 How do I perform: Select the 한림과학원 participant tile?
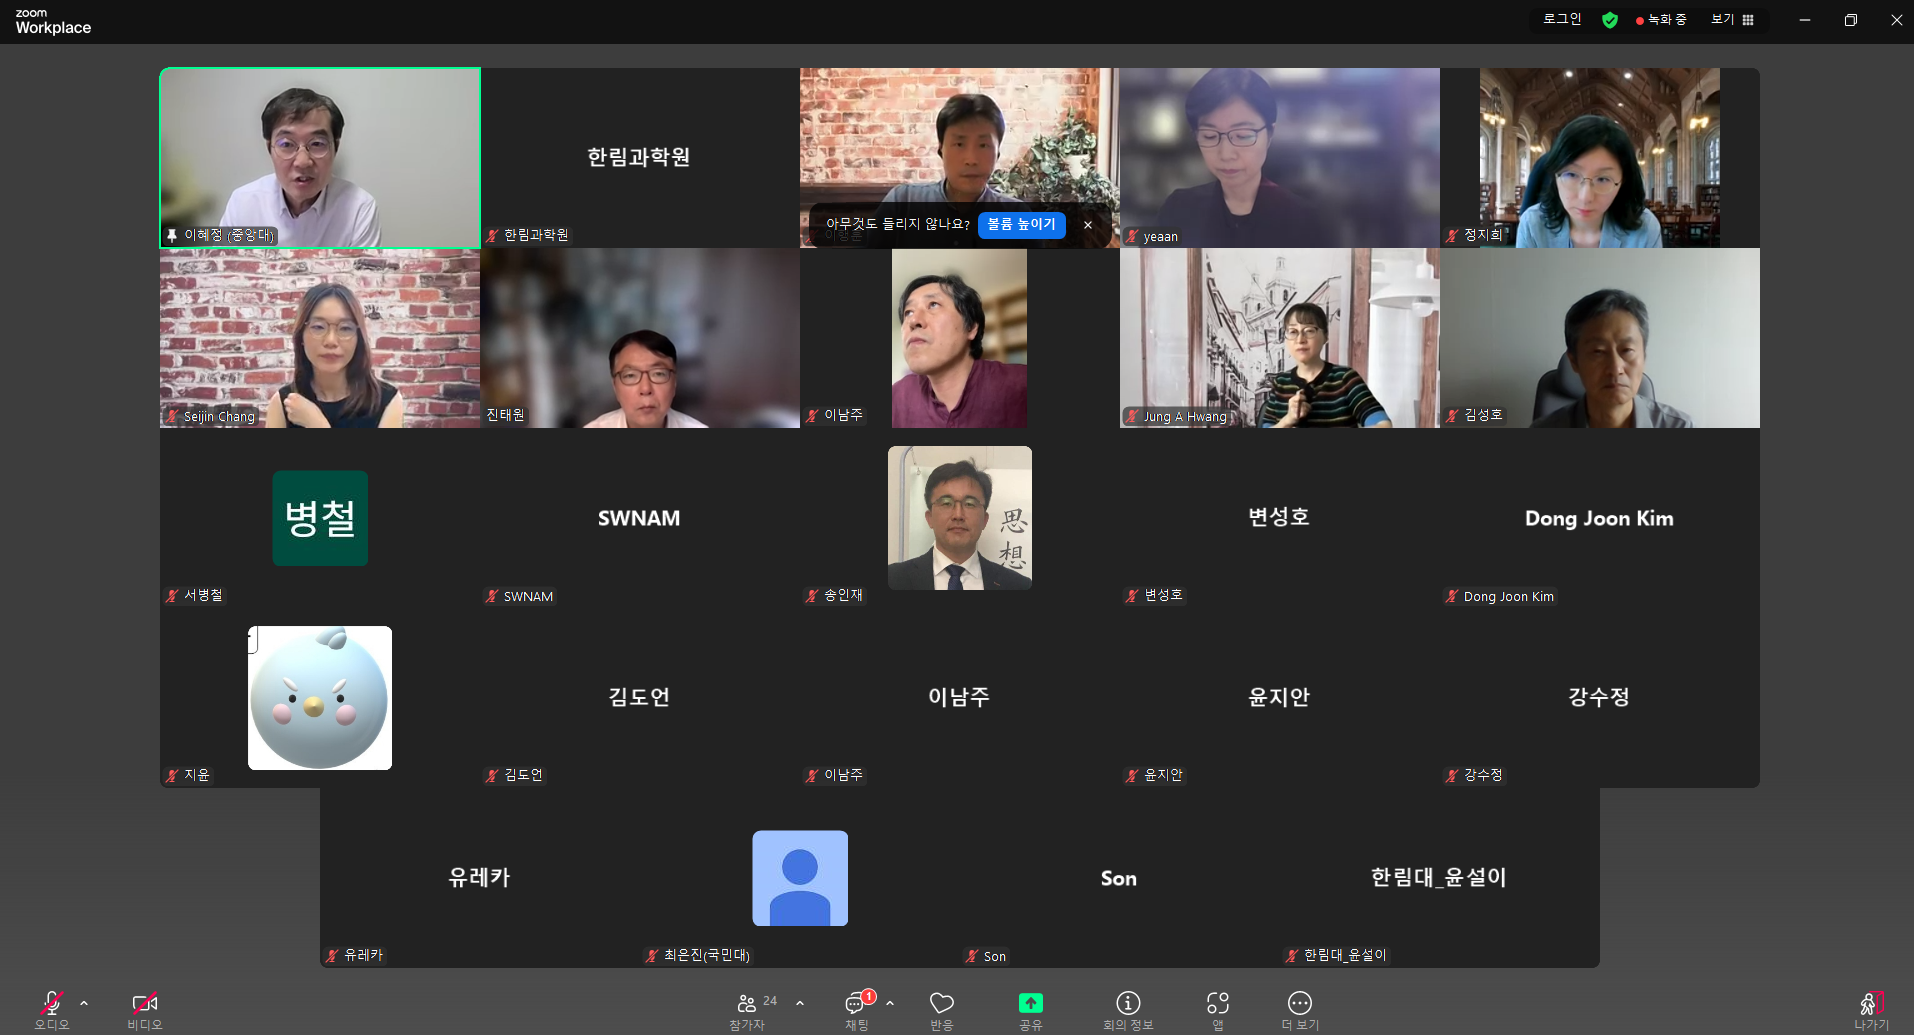point(640,158)
